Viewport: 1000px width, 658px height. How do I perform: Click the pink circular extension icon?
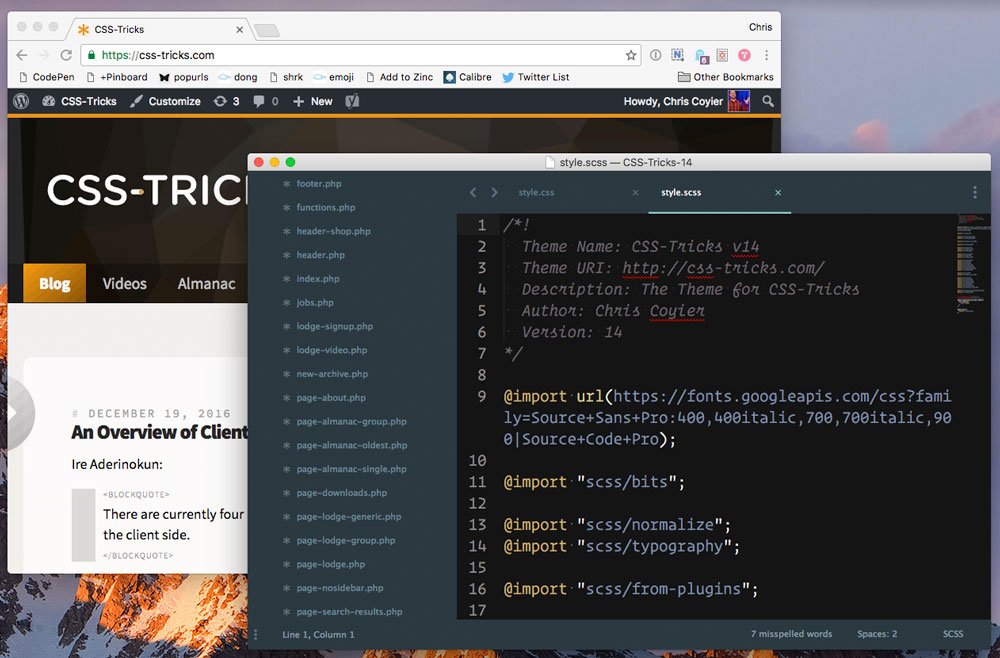click(744, 55)
